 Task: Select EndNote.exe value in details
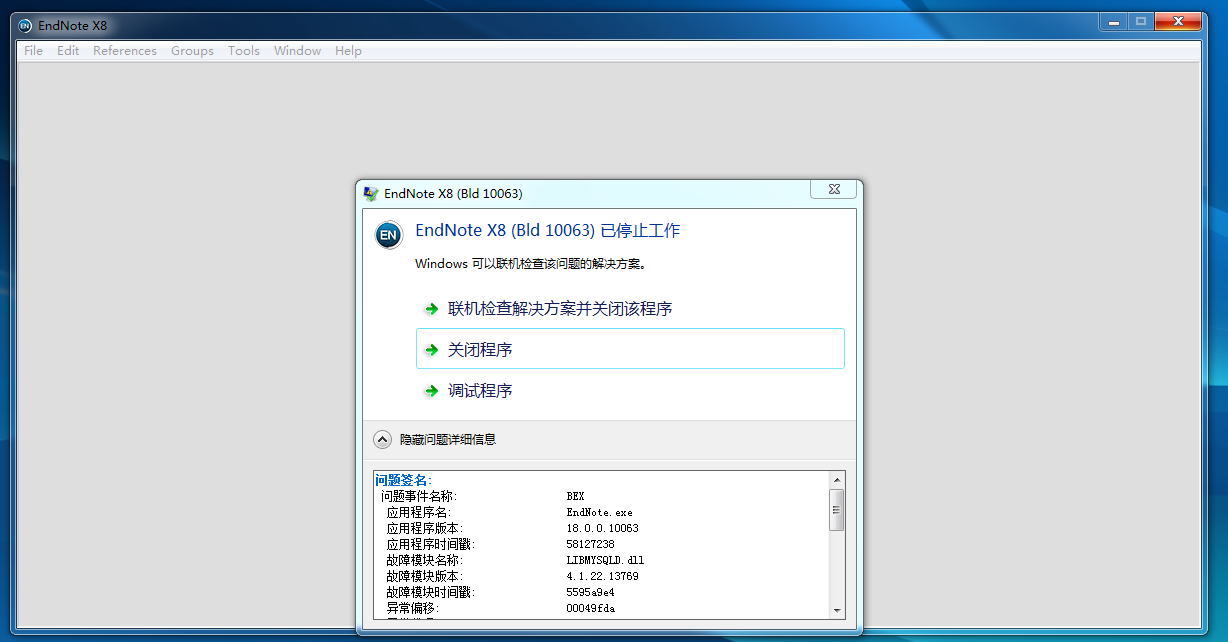coord(599,512)
